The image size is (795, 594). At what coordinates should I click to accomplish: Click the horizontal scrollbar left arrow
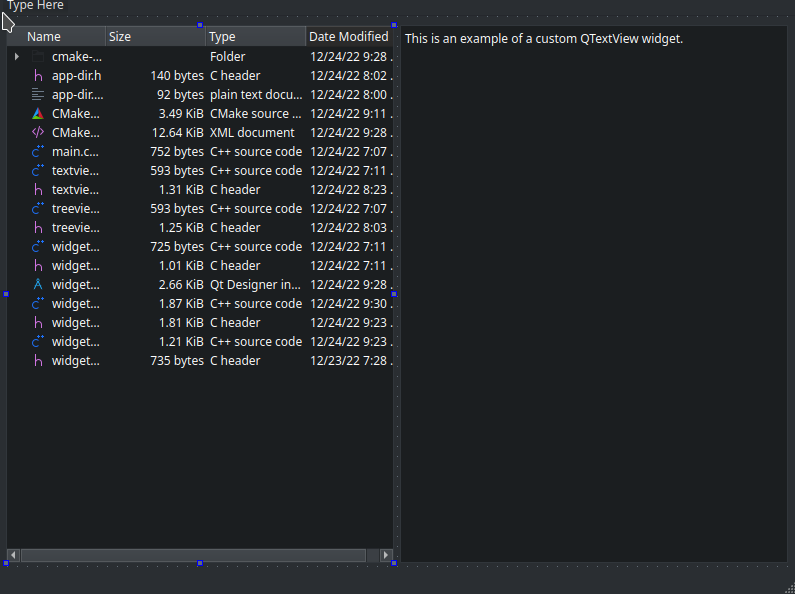click(13, 555)
